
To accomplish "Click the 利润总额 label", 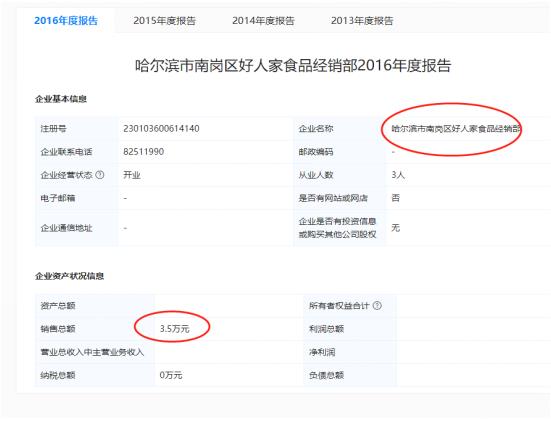I will 326,329.
